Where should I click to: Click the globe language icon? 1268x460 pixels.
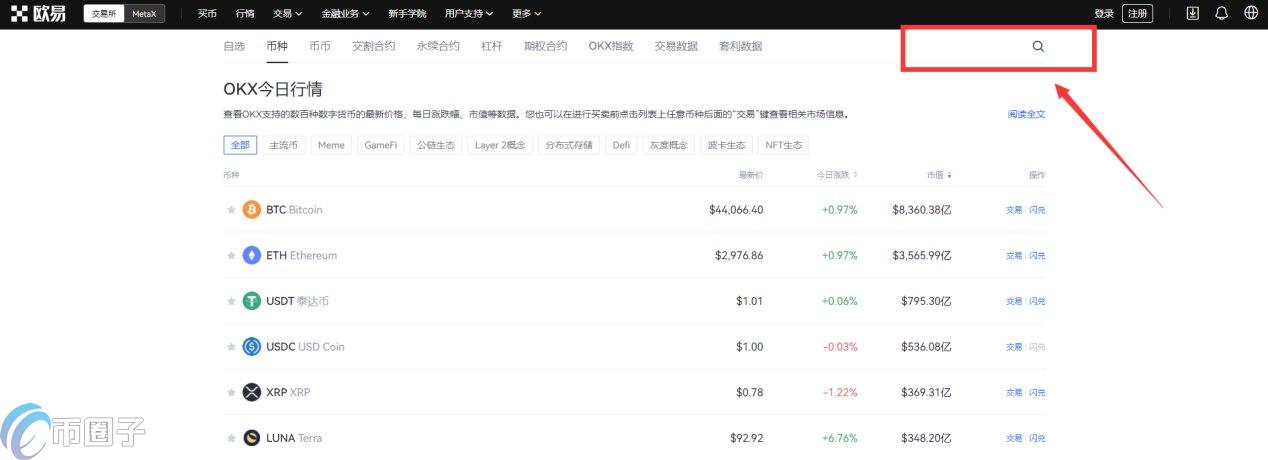(1251, 13)
